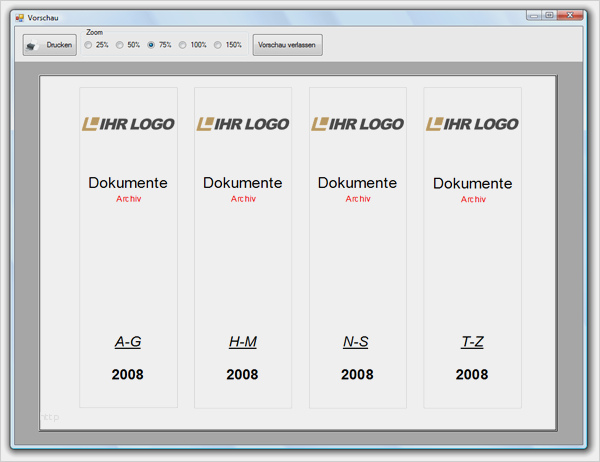Screen dimensions: 600x462
Task: Click red Archiv text on the N-S label
Action: 358,199
